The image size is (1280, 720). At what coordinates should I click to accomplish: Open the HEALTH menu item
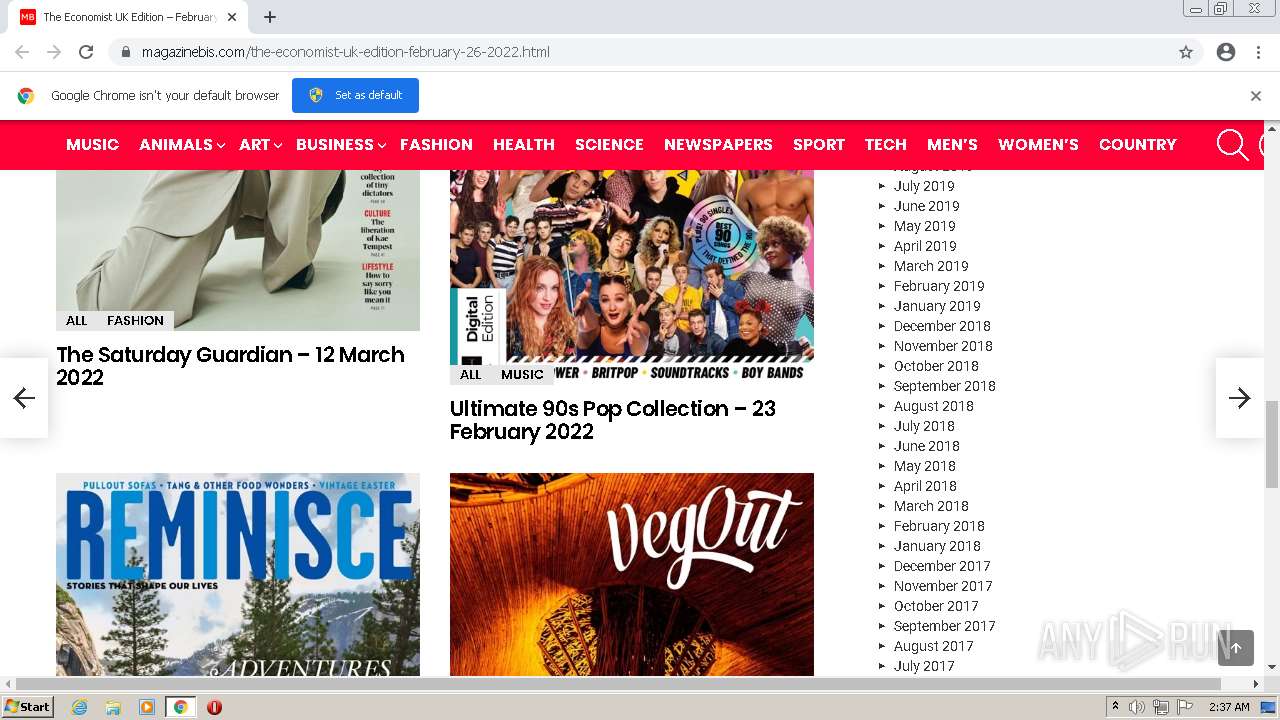(x=523, y=145)
